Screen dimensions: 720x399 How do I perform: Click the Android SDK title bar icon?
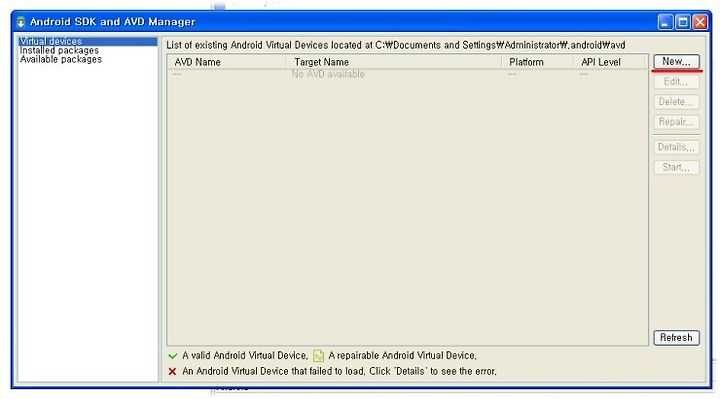point(21,22)
